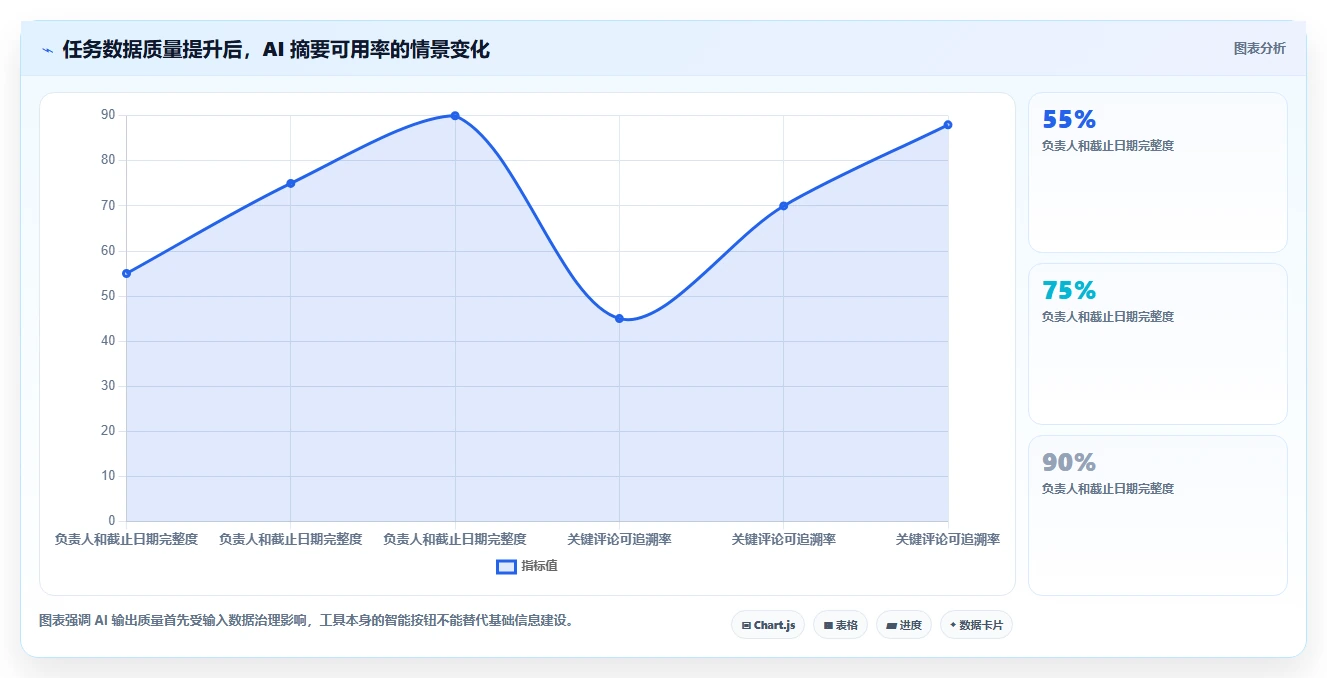Click the y-axis tick label 80
The height and width of the screenshot is (678, 1327).
click(x=108, y=160)
